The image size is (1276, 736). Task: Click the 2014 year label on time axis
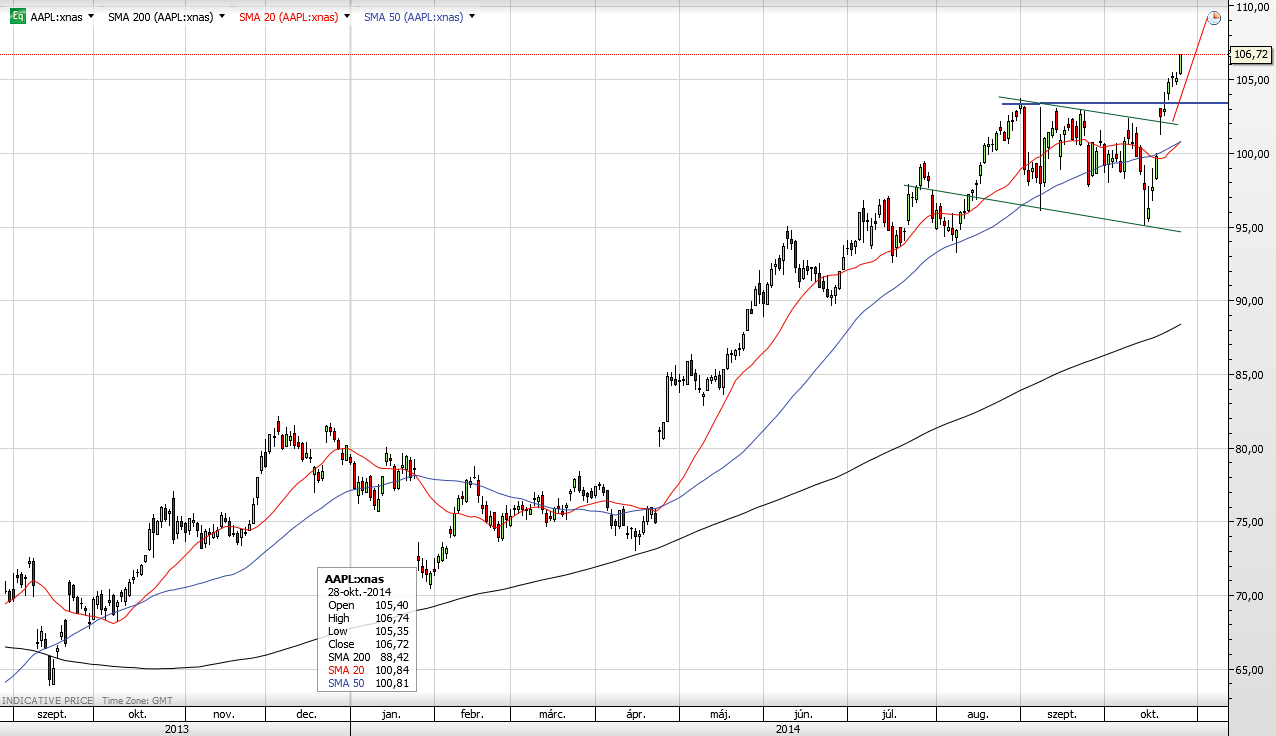788,729
